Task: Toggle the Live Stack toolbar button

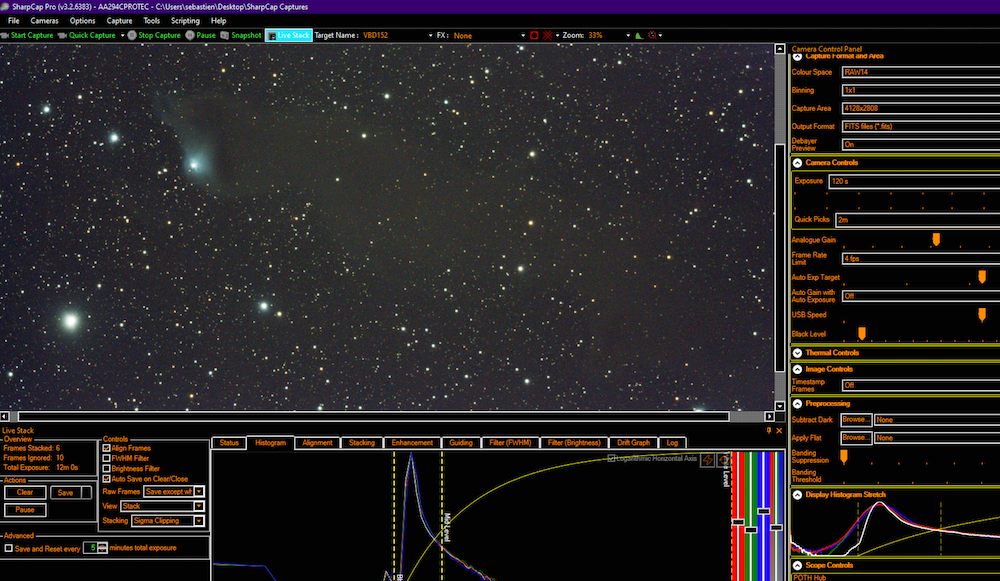Action: pyautogui.click(x=288, y=35)
